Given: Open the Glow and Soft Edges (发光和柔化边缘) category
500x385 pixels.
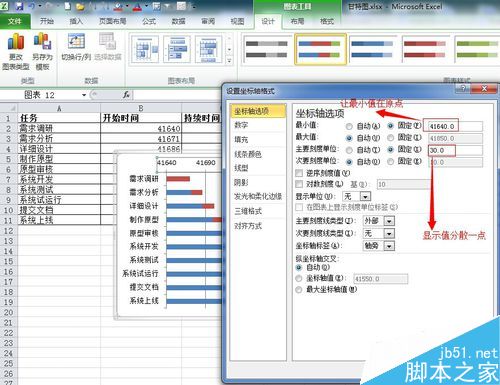Looking at the screenshot, I should pos(258,197).
